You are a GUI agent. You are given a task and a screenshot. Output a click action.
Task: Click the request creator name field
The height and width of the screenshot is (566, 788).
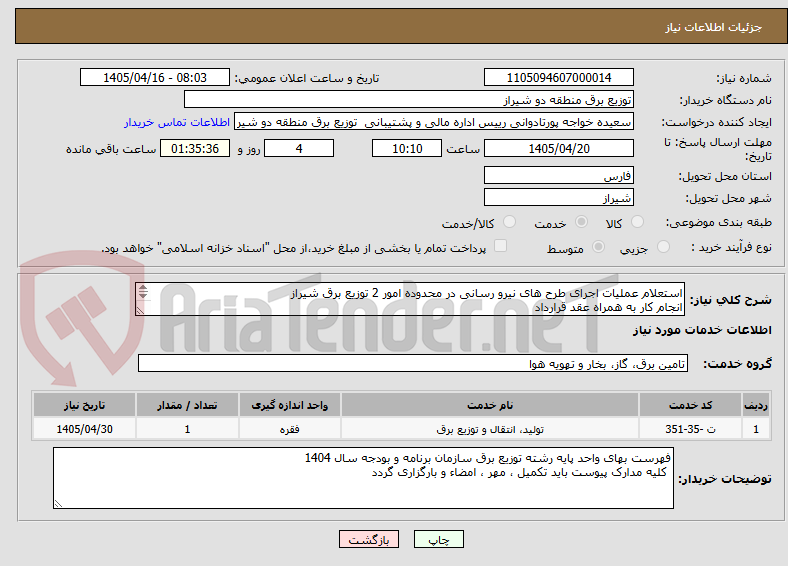[x=434, y=122]
